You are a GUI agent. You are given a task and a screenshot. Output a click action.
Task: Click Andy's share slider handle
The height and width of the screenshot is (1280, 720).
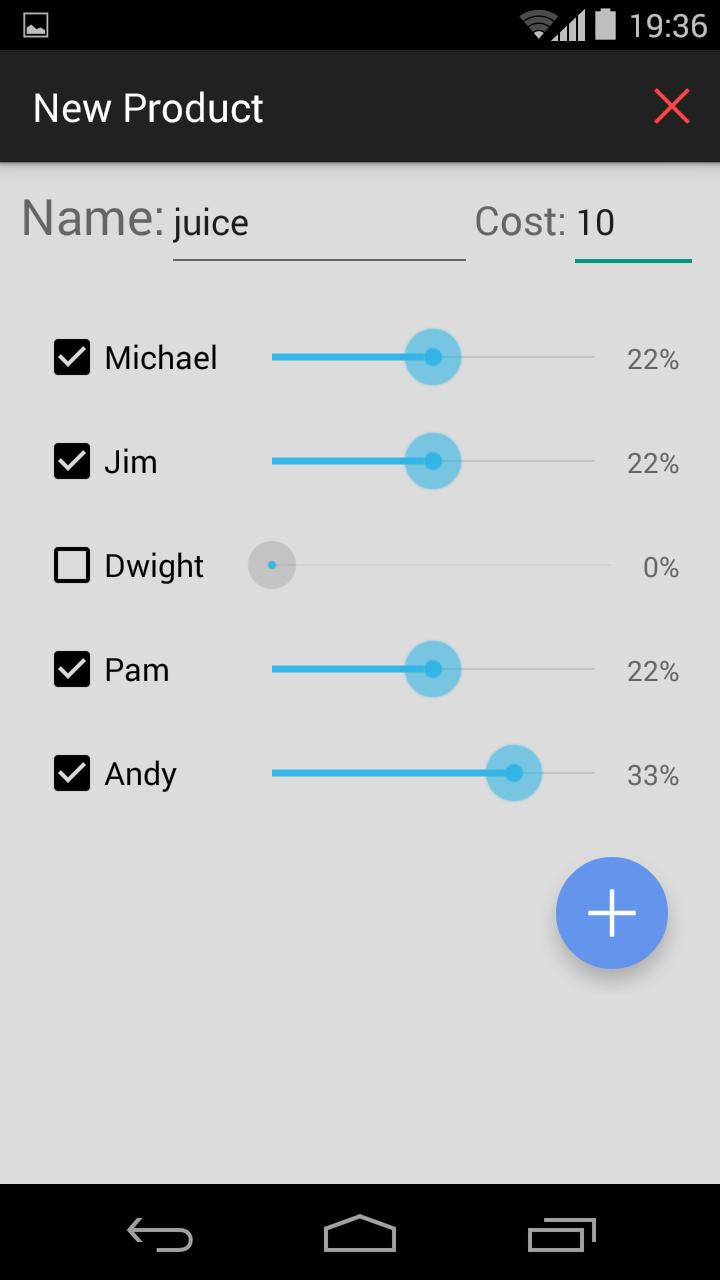(514, 773)
